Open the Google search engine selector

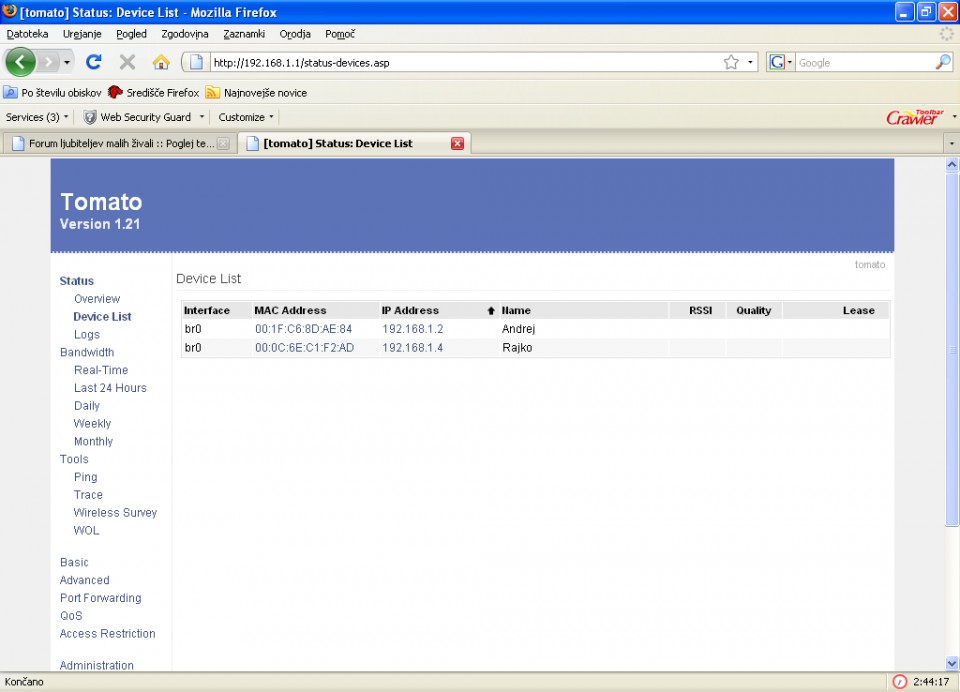tap(781, 62)
